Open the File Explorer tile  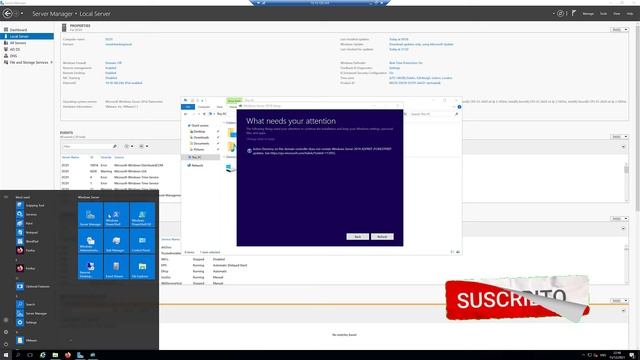point(142,267)
